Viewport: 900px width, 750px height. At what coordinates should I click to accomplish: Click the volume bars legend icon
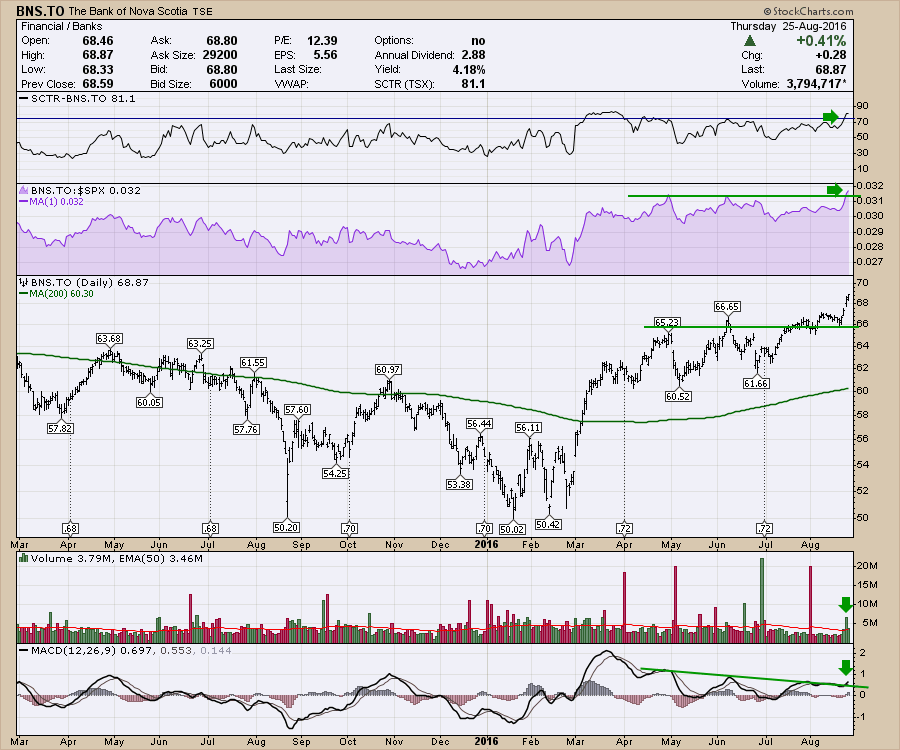click(x=23, y=558)
